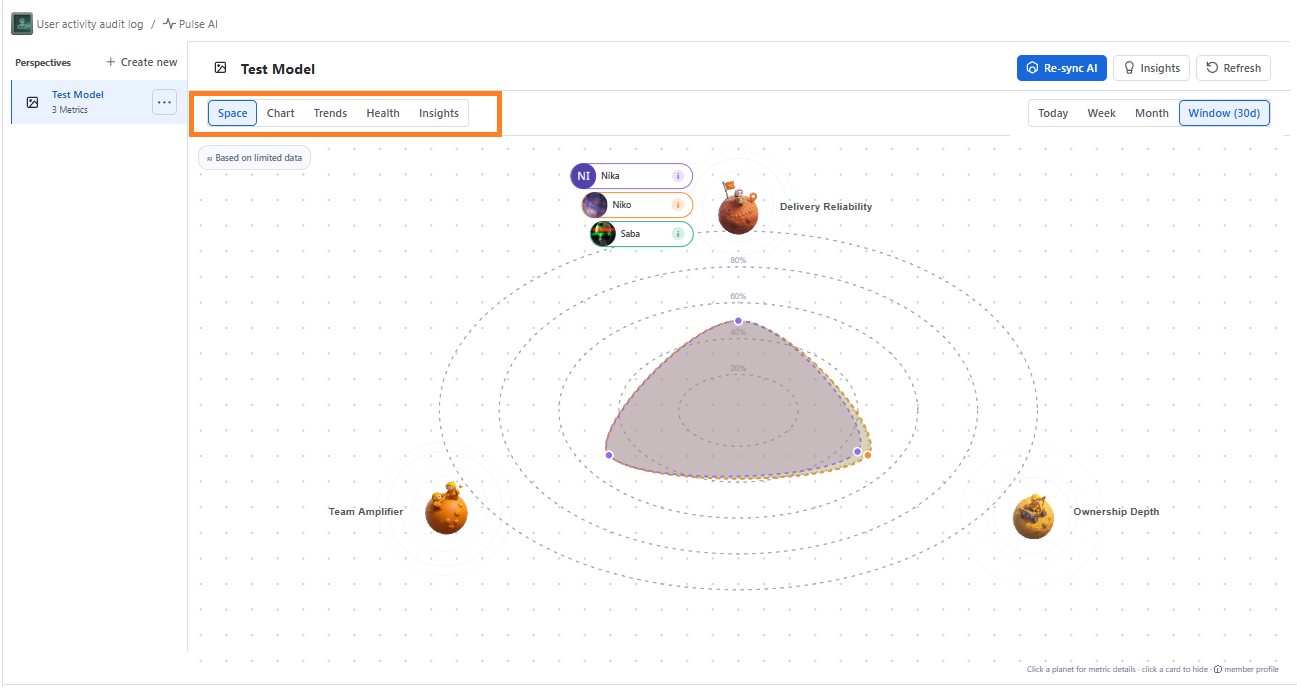Click the app logo icon in breadcrumb
The height and width of the screenshot is (687, 1297).
[x=22, y=23]
